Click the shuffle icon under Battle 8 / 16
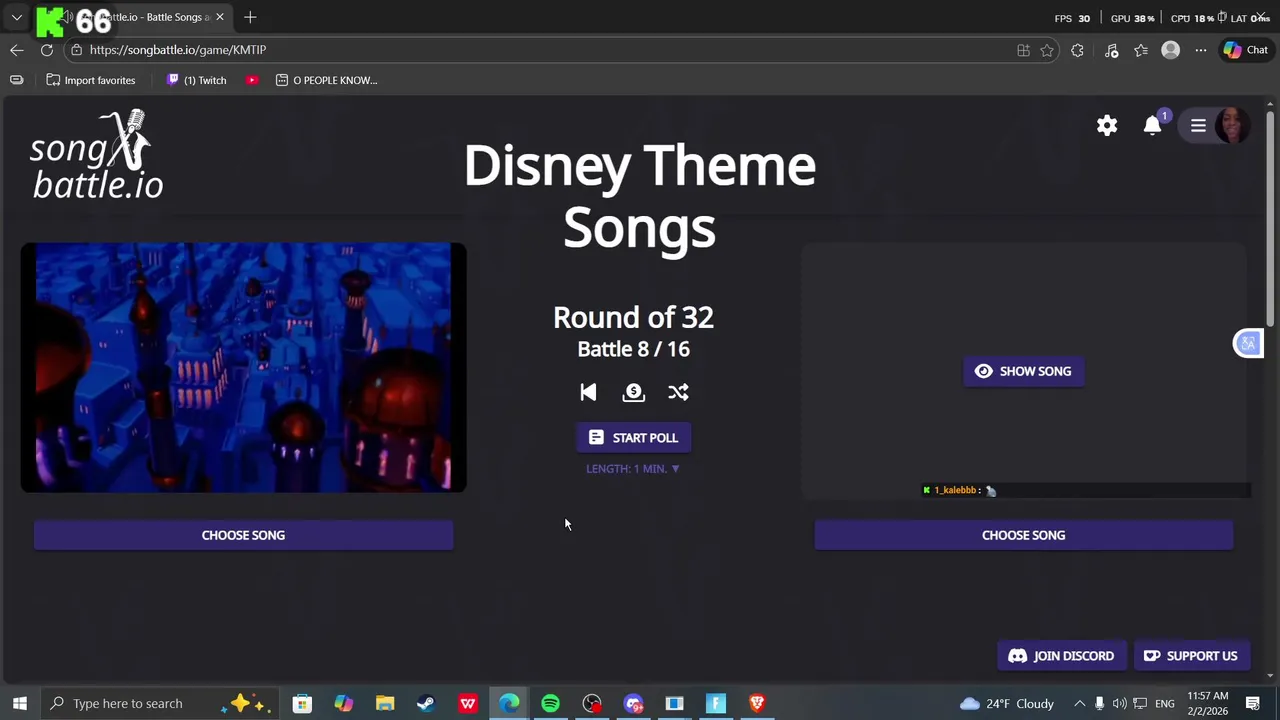1280x720 pixels. pos(678,392)
